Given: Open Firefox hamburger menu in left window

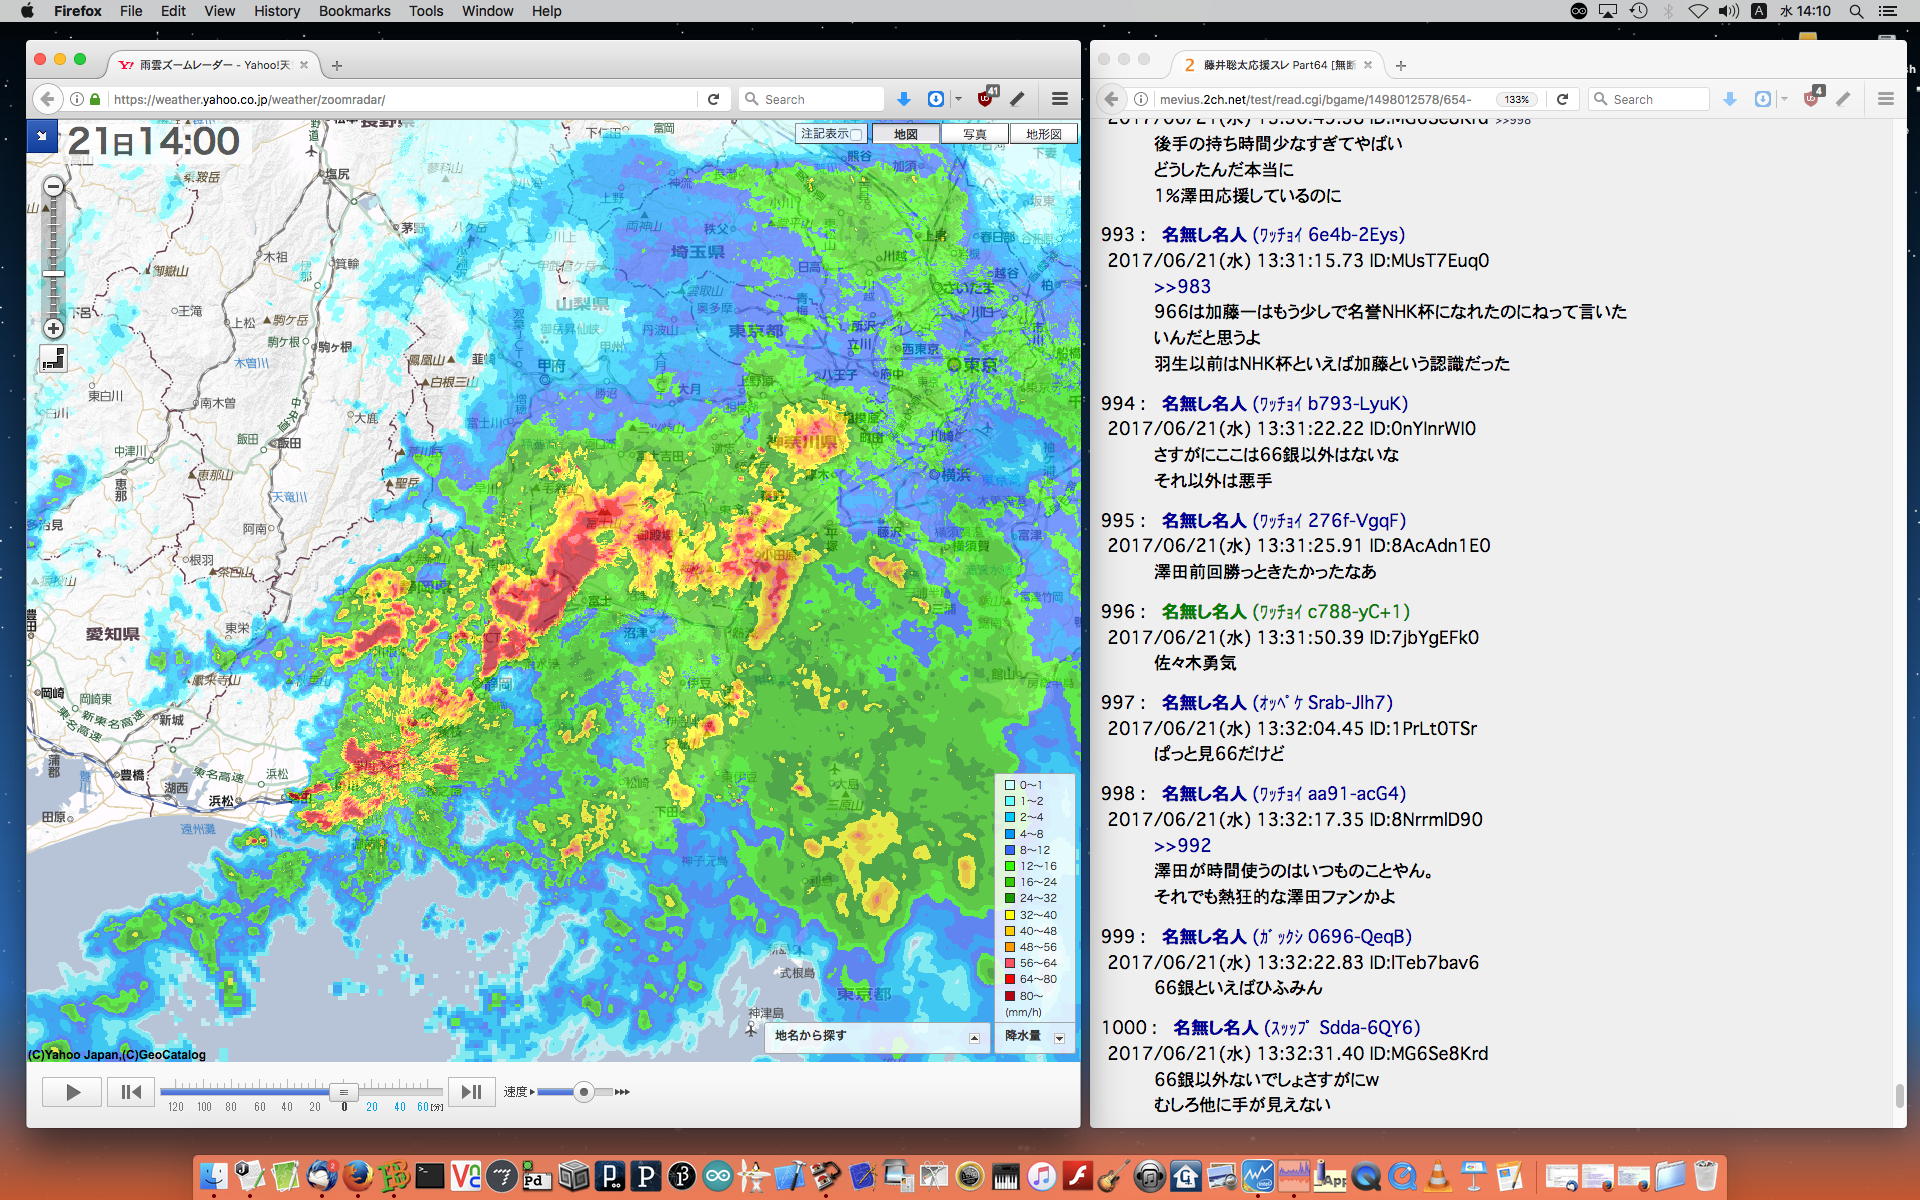Looking at the screenshot, I should (x=1060, y=99).
